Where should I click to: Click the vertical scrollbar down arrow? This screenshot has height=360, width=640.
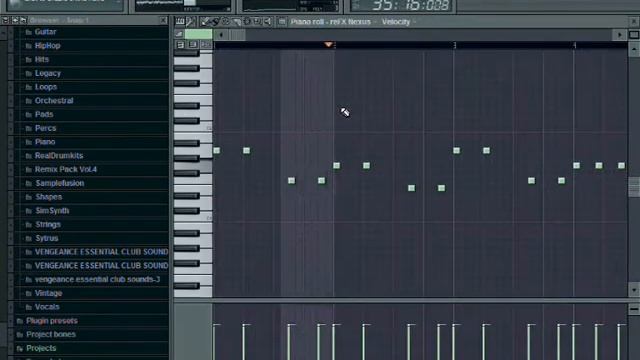634,290
